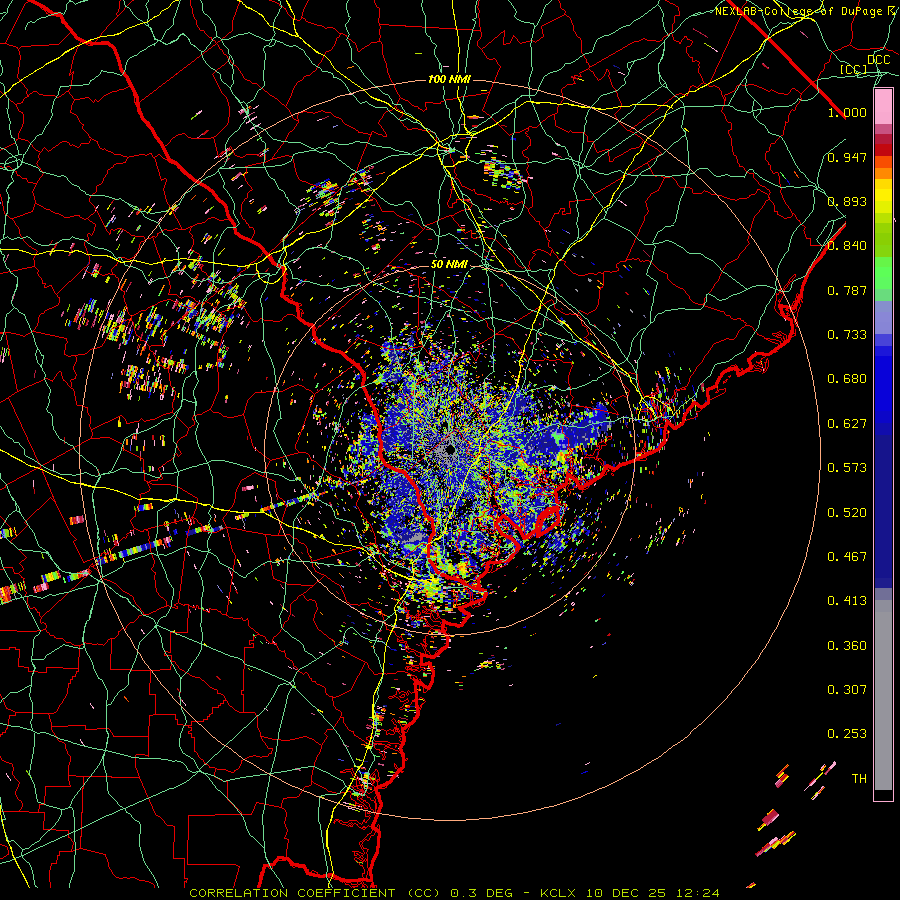Click the "0.3 DEG" elevation text
This screenshot has height=900, width=900.
click(482, 893)
